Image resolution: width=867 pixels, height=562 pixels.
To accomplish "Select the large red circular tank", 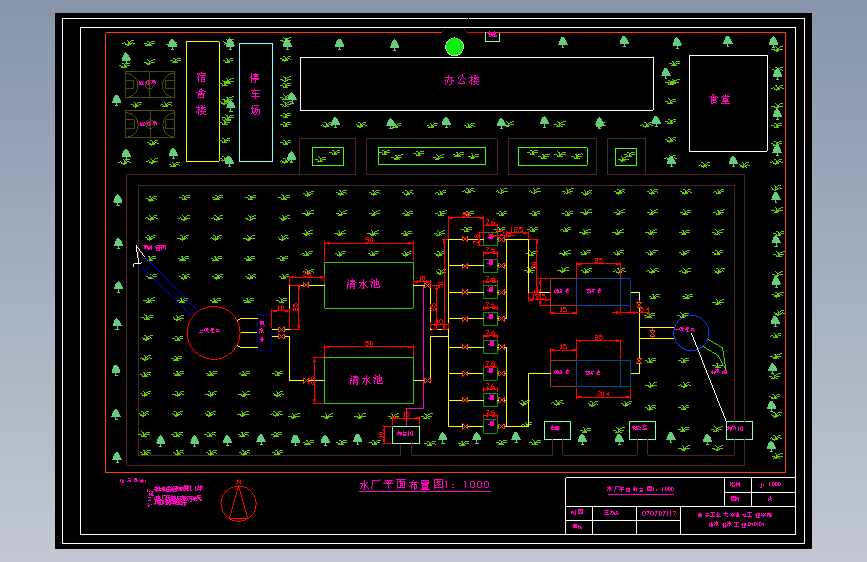I will coord(213,333).
